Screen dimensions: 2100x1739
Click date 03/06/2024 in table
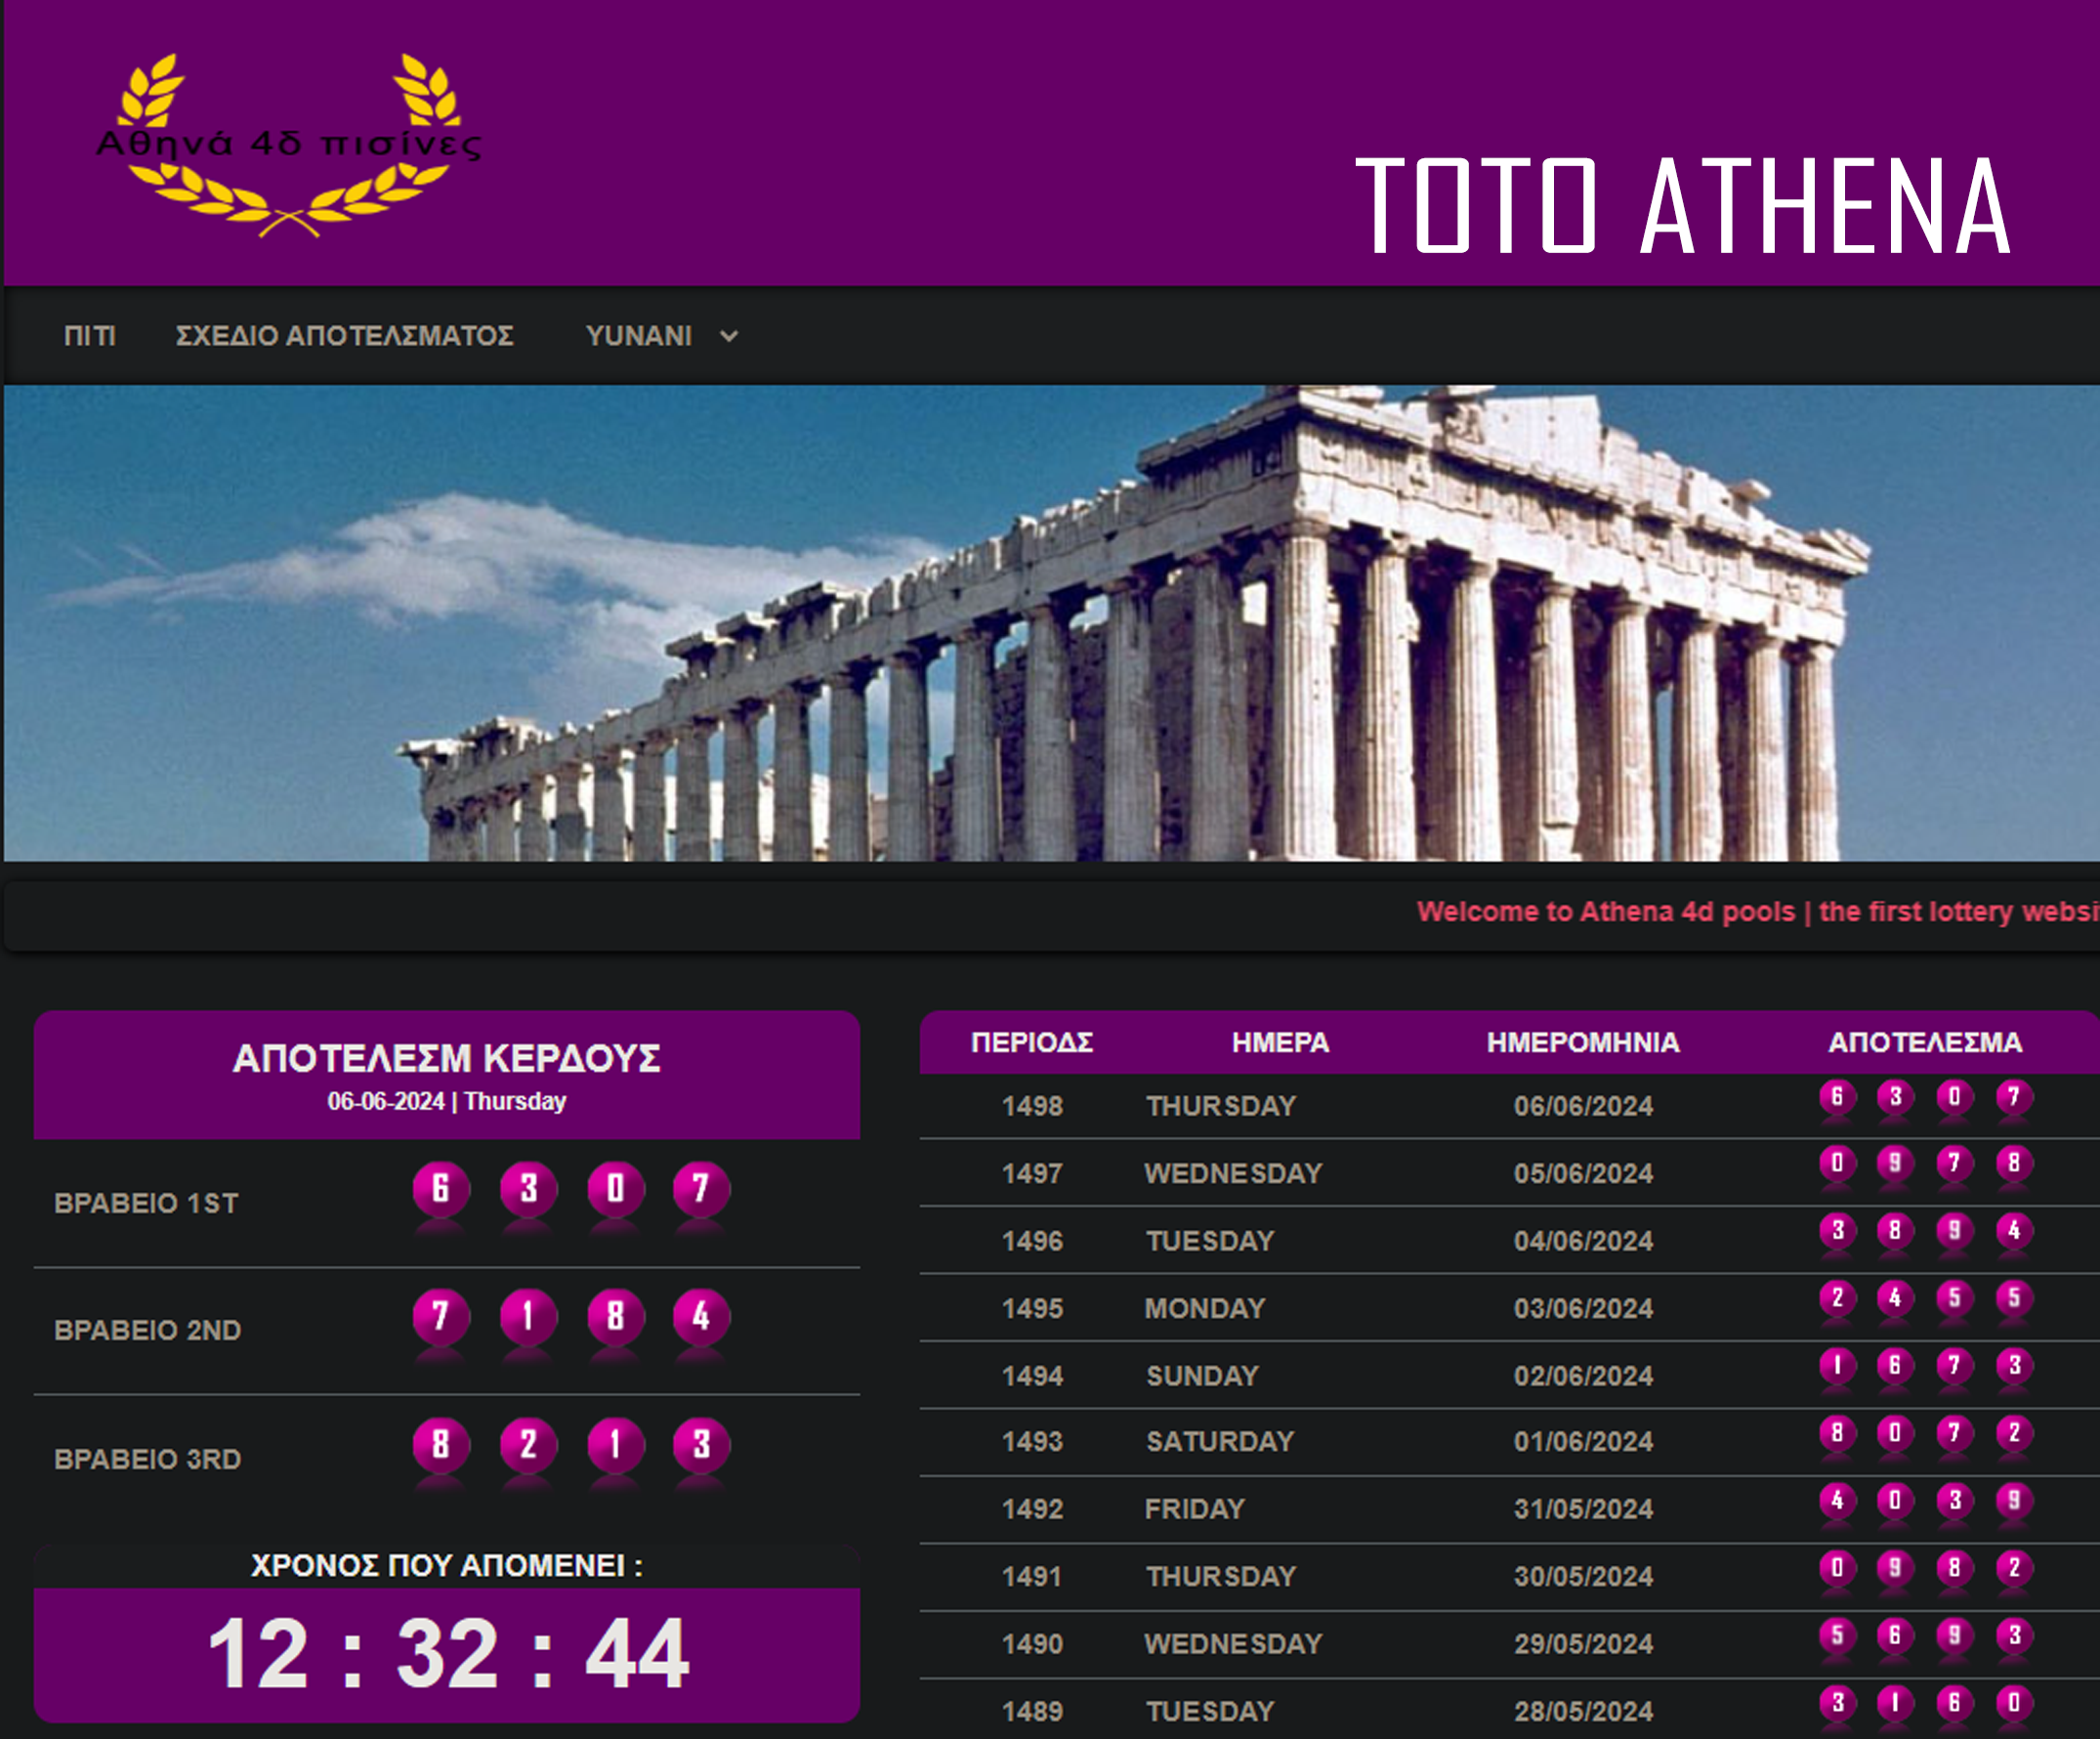coord(1583,1308)
